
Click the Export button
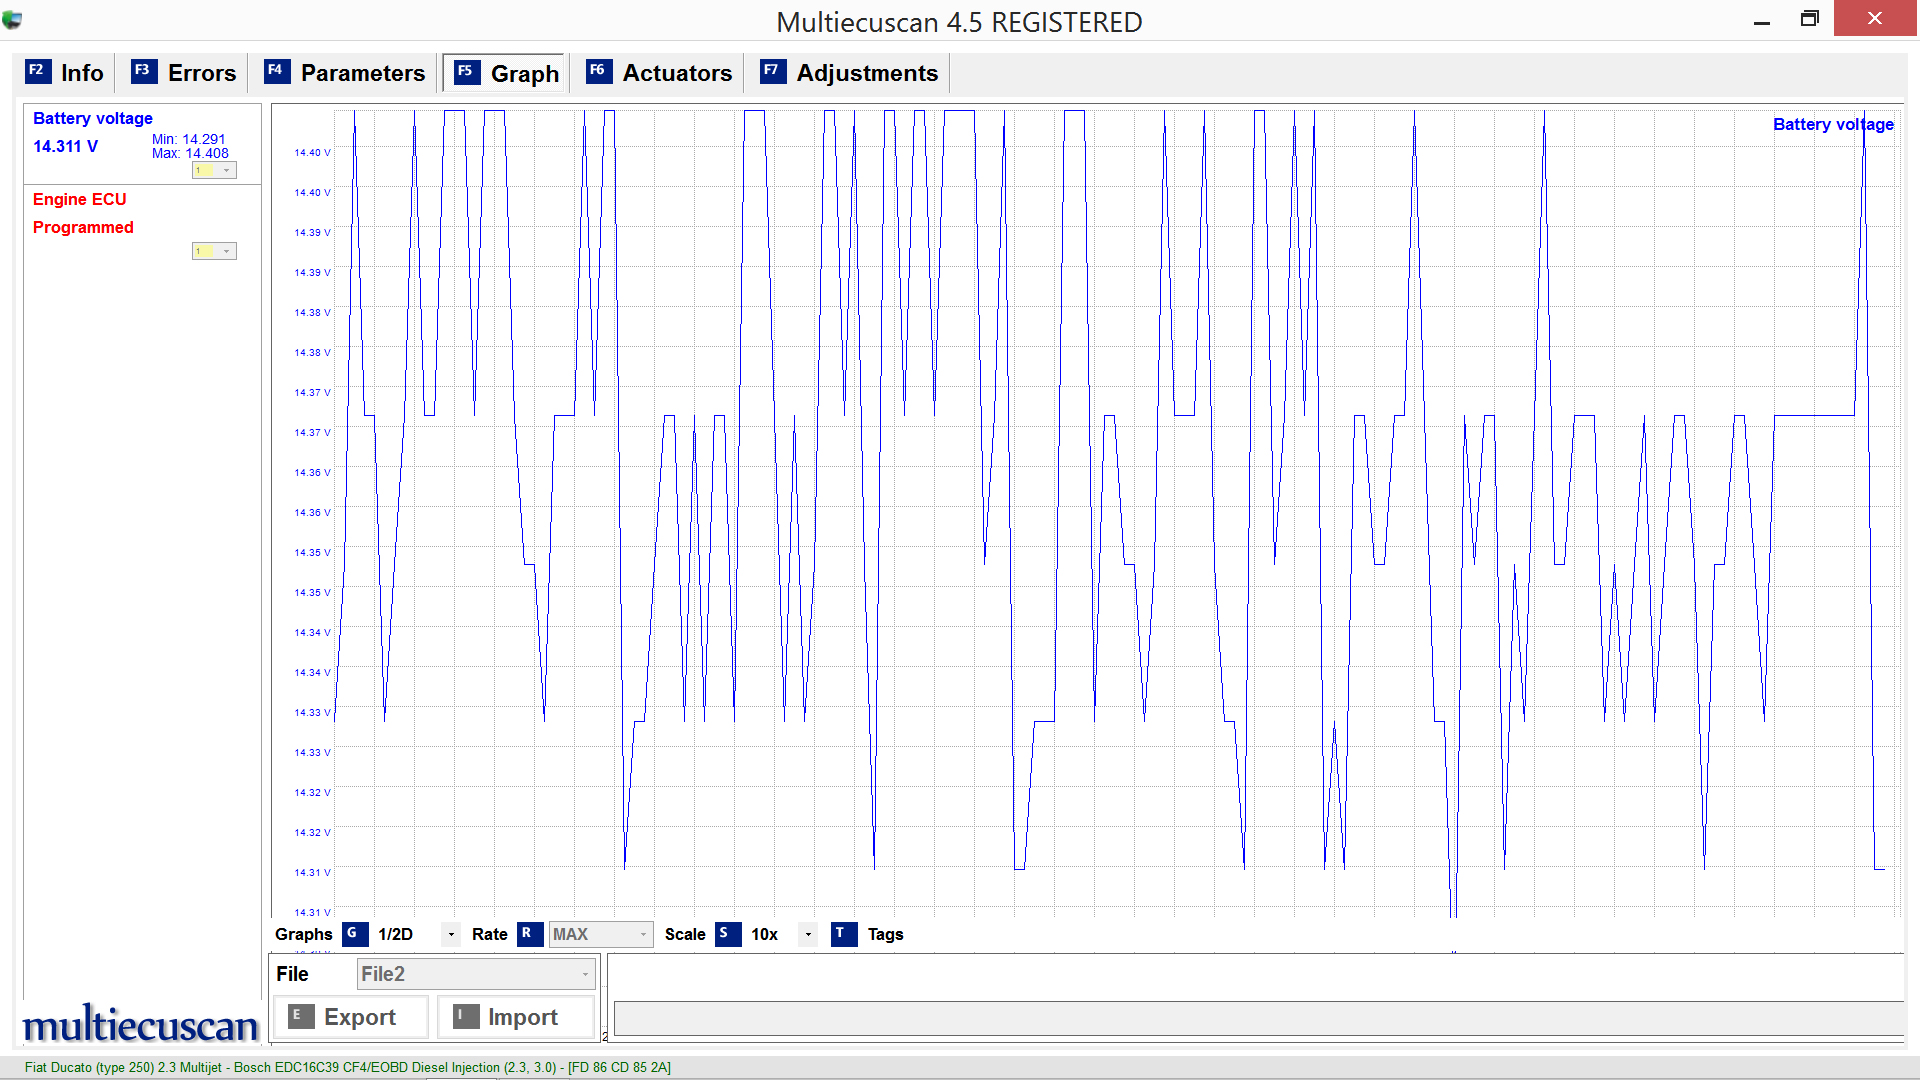coord(350,1017)
